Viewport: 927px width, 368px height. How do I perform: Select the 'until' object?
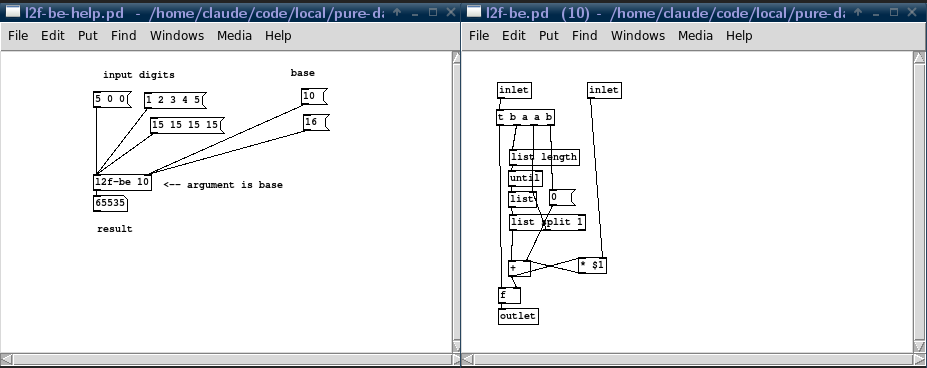[525, 178]
